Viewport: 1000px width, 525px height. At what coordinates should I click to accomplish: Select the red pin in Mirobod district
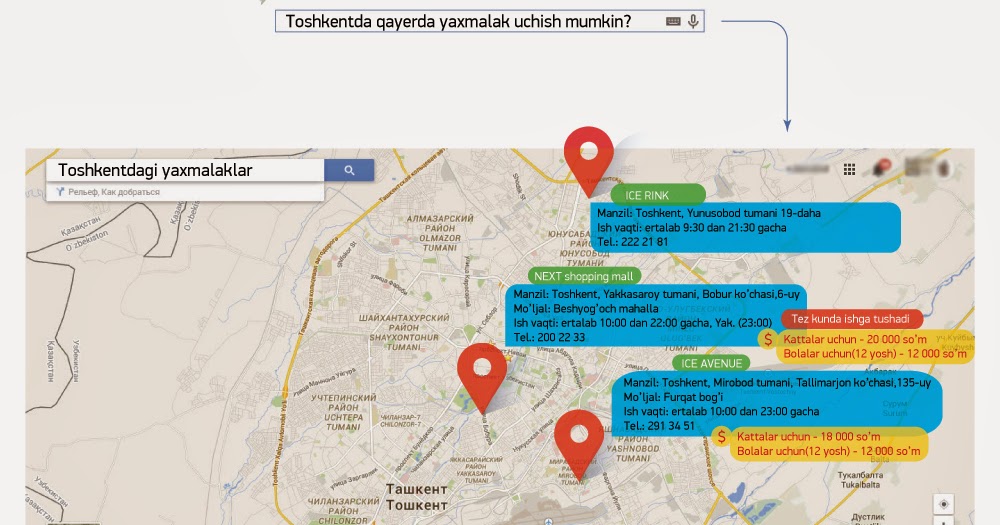coord(578,445)
